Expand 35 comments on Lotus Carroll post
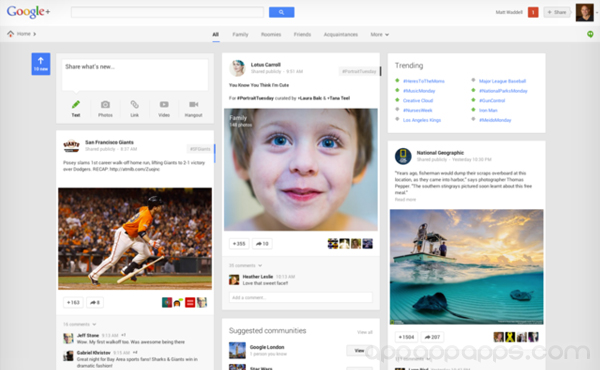The height and width of the screenshot is (370, 600). click(245, 265)
